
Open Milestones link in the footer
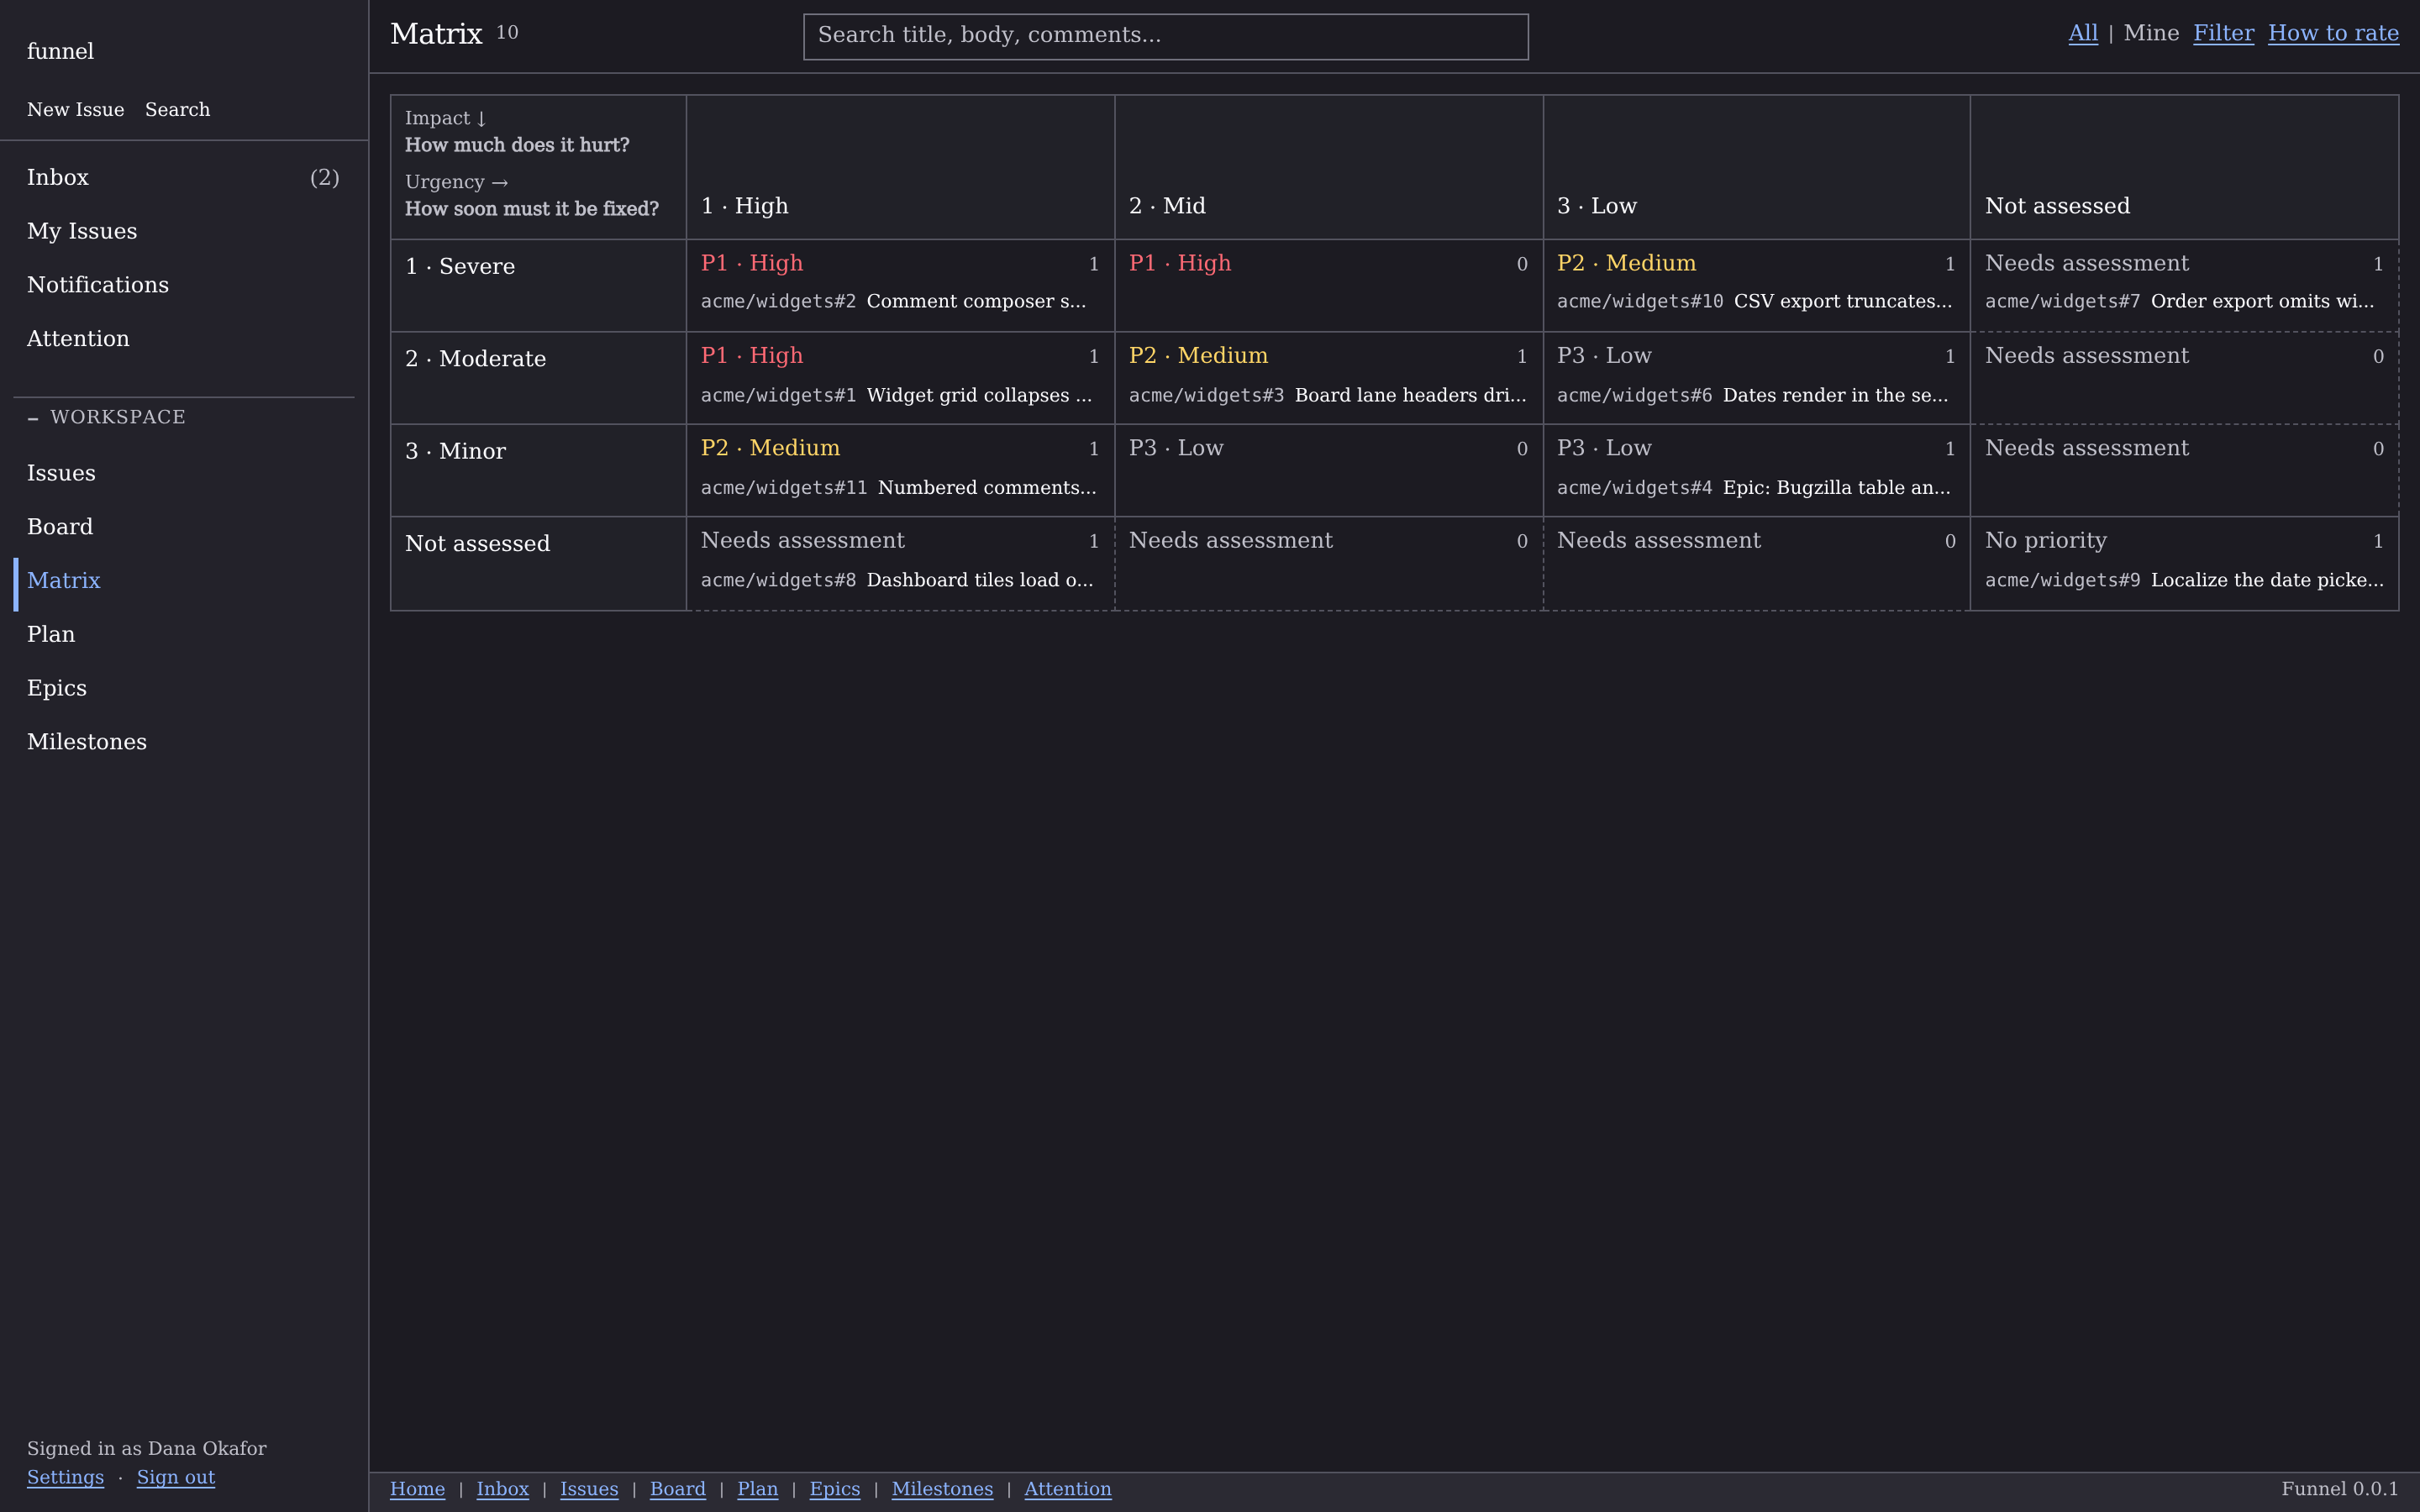(942, 1489)
